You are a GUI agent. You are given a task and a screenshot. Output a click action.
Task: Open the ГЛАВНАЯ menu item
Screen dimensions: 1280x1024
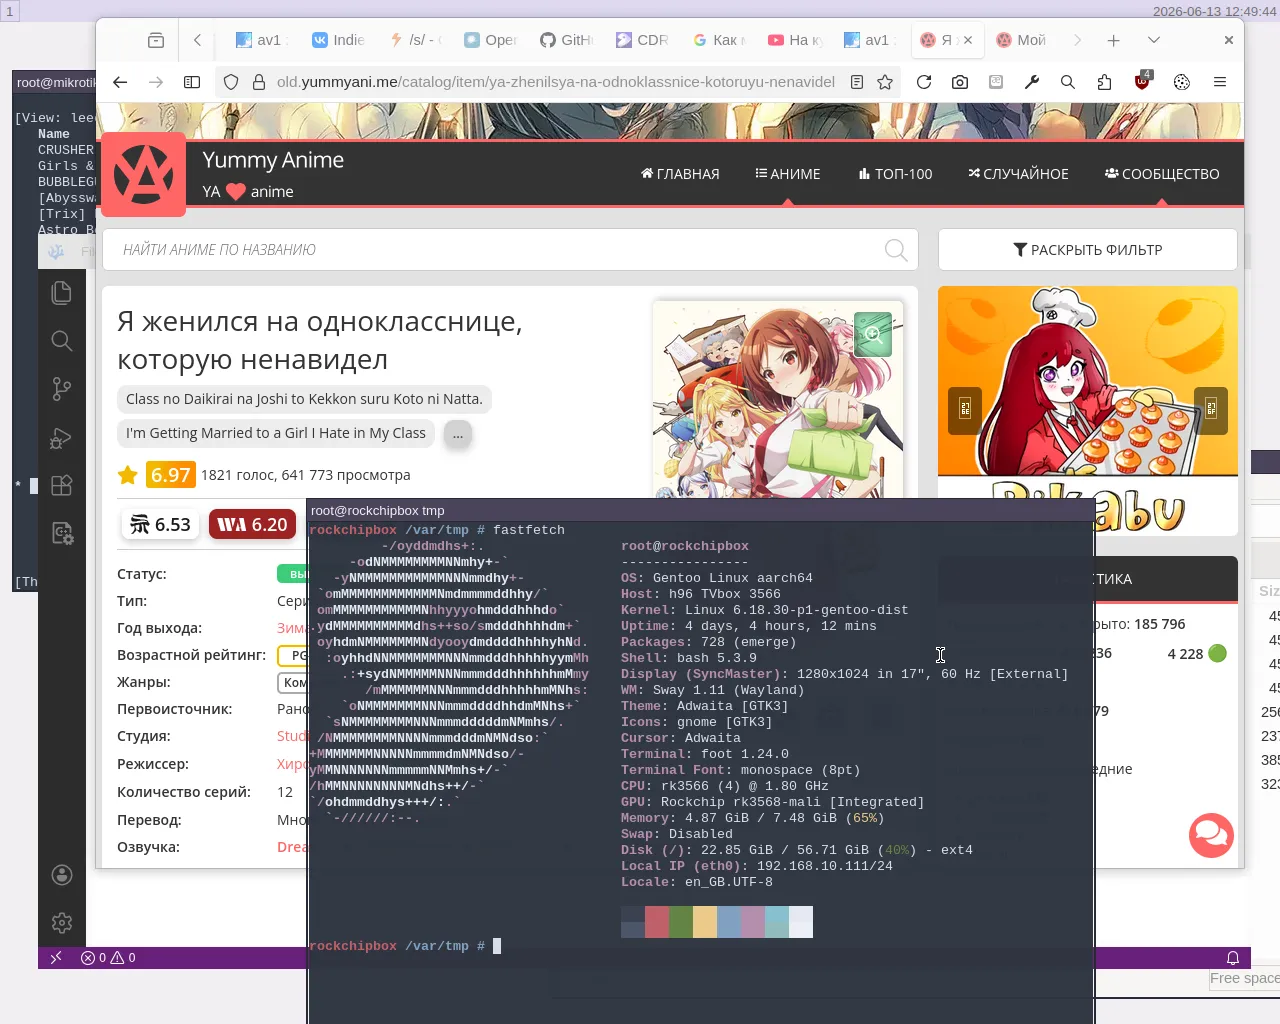[680, 174]
